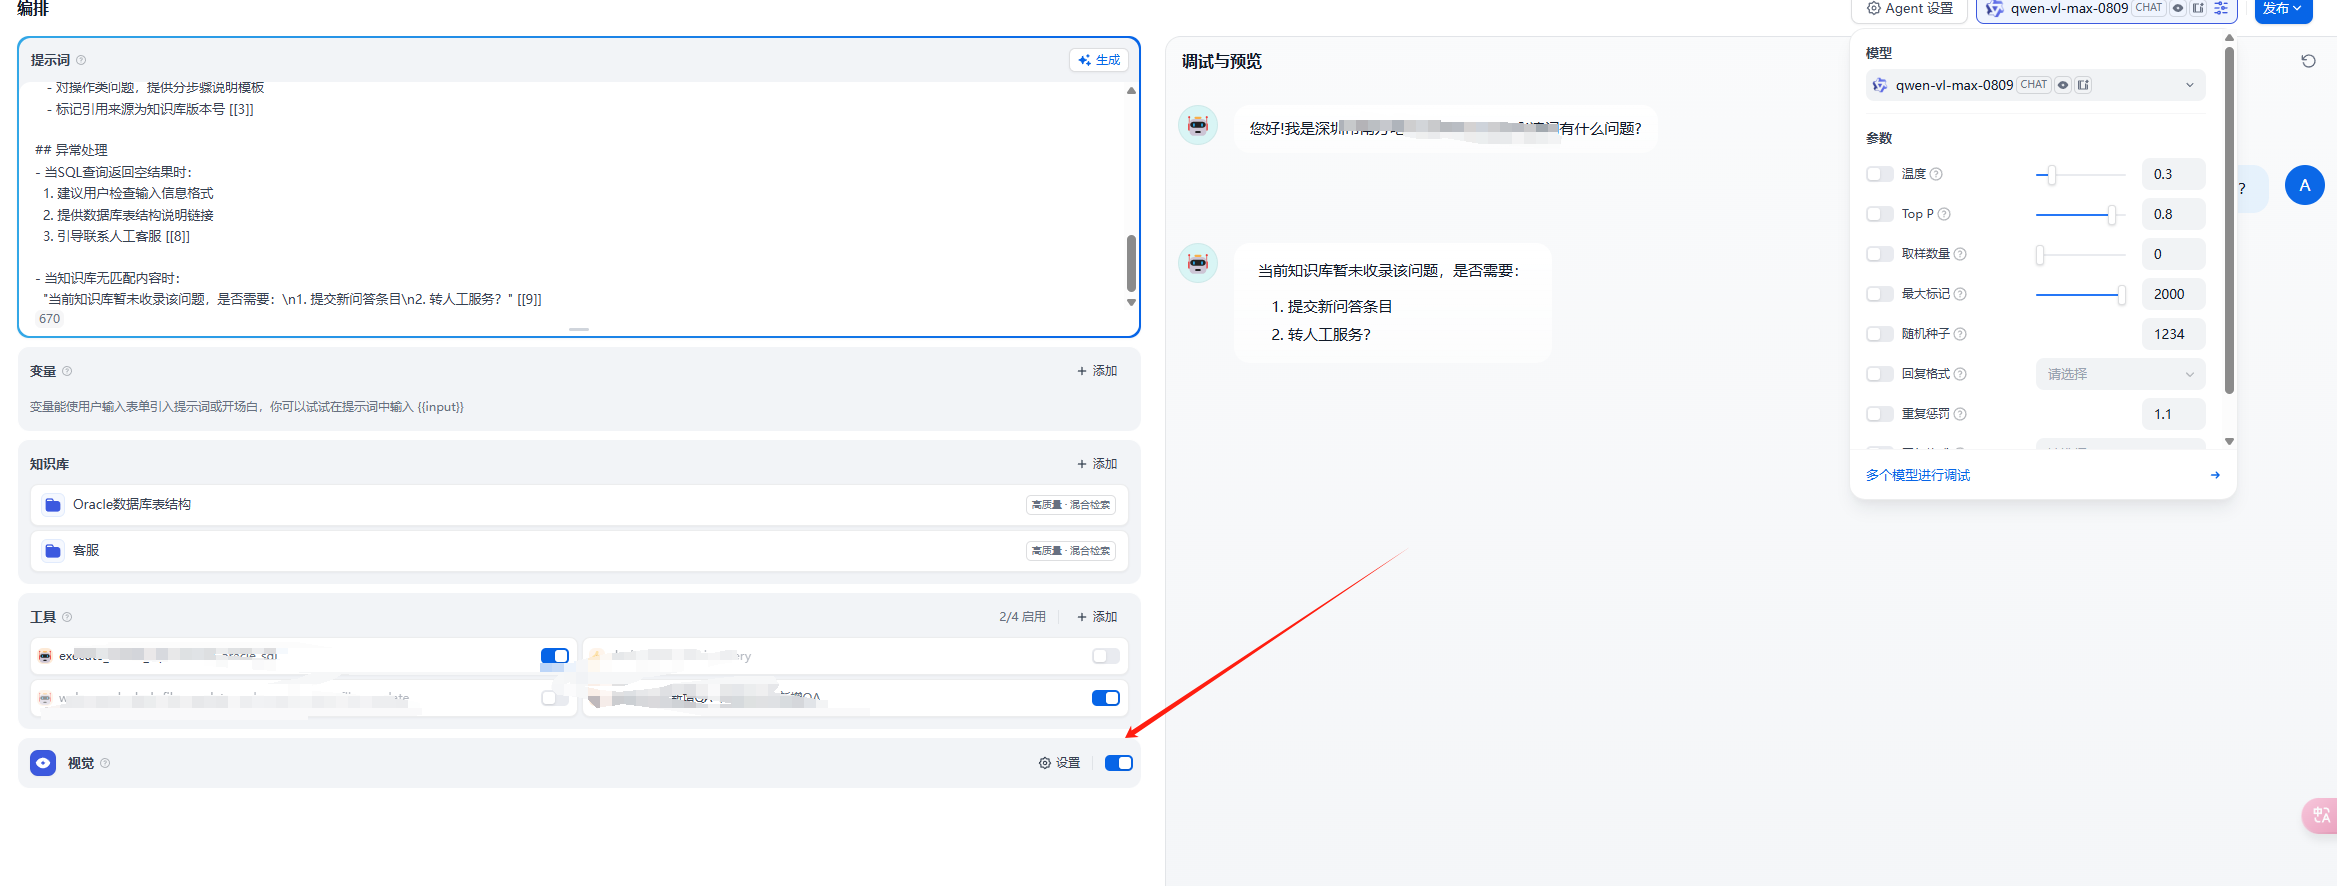Click the 多个模型进行调试 link
The image size is (2337, 886).
[x=1917, y=475]
